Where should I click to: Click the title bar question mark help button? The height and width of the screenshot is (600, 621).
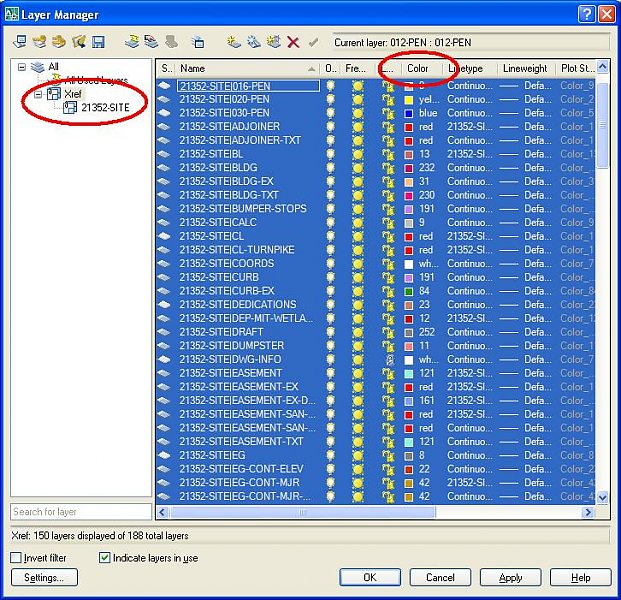[x=586, y=15]
